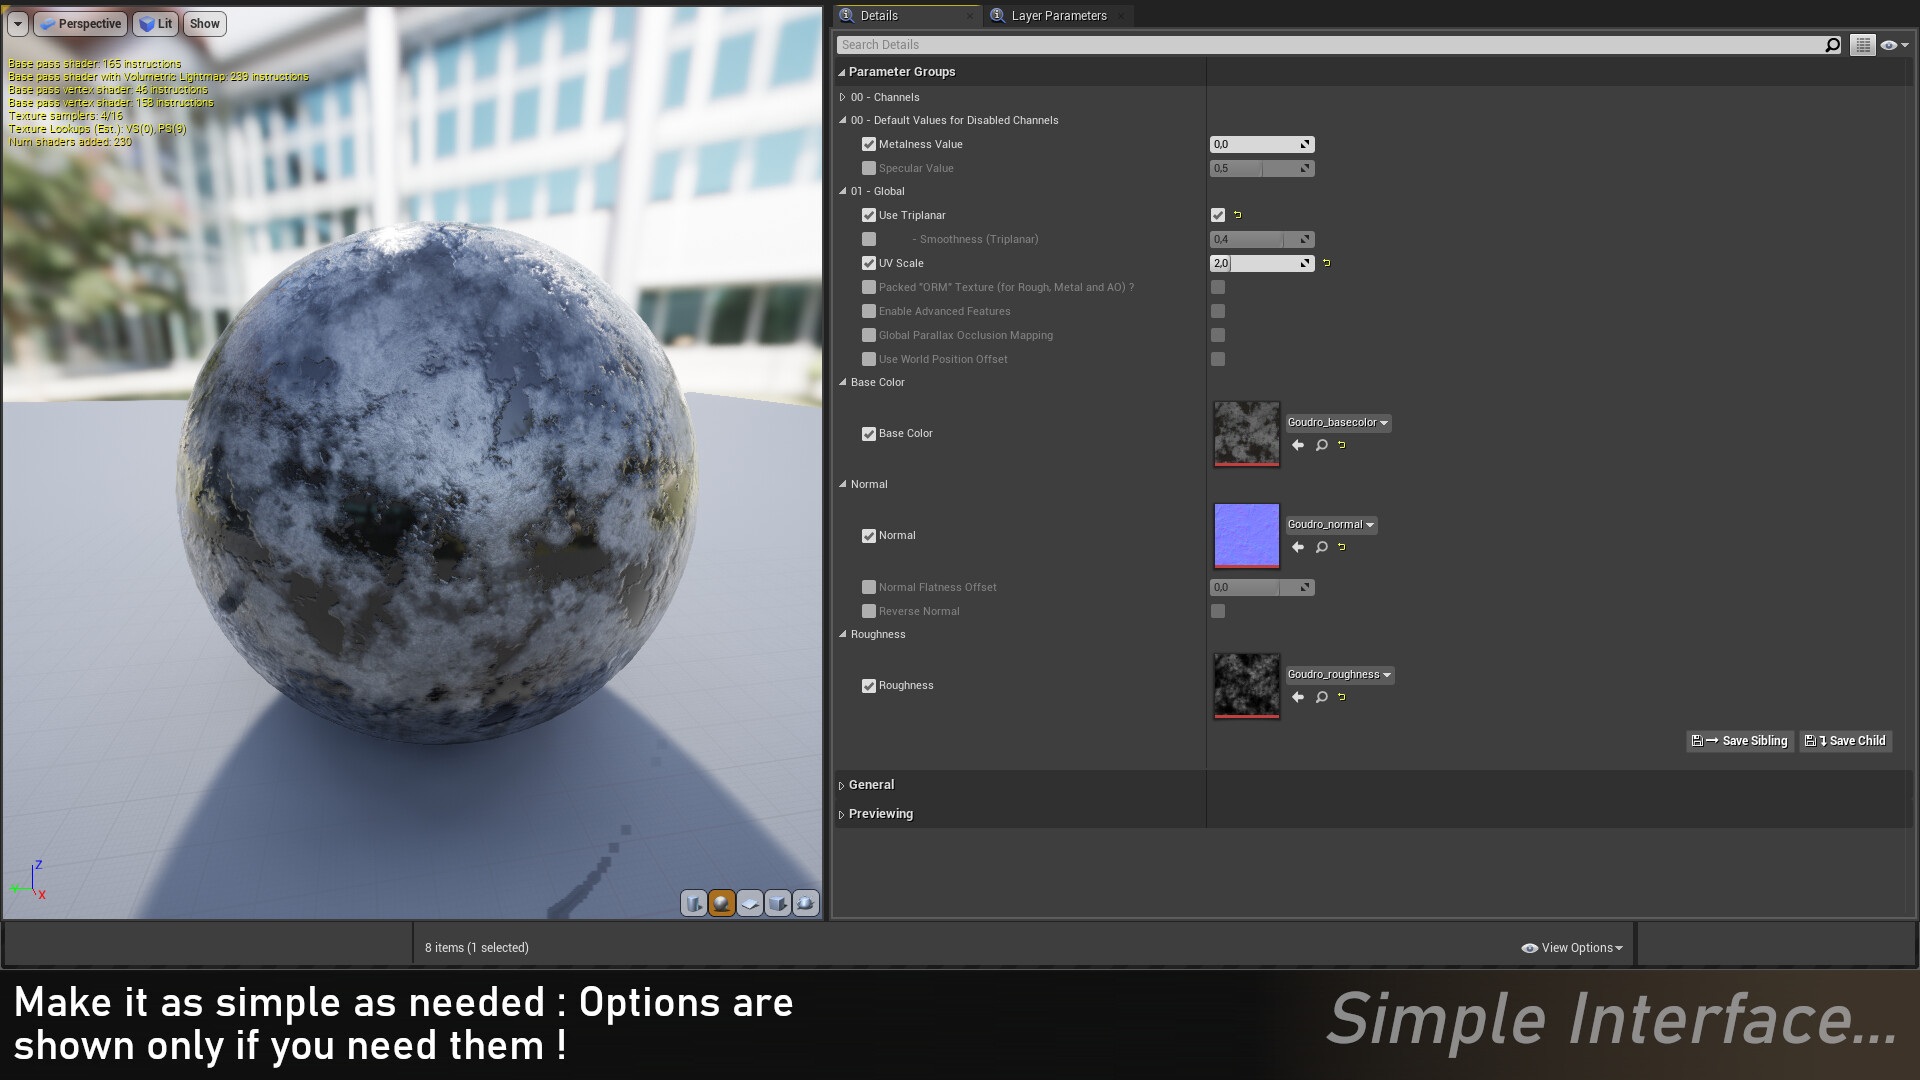The width and height of the screenshot is (1920, 1080).
Task: Switch preview mesh to plane
Action: tap(750, 903)
